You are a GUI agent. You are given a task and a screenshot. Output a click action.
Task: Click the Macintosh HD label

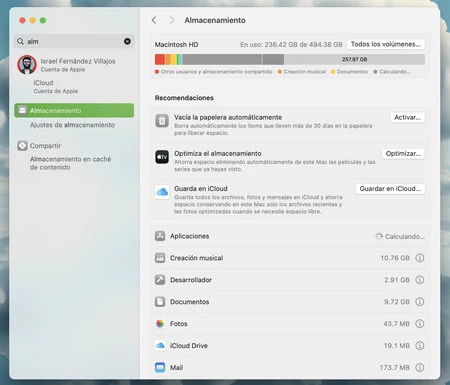tap(176, 45)
